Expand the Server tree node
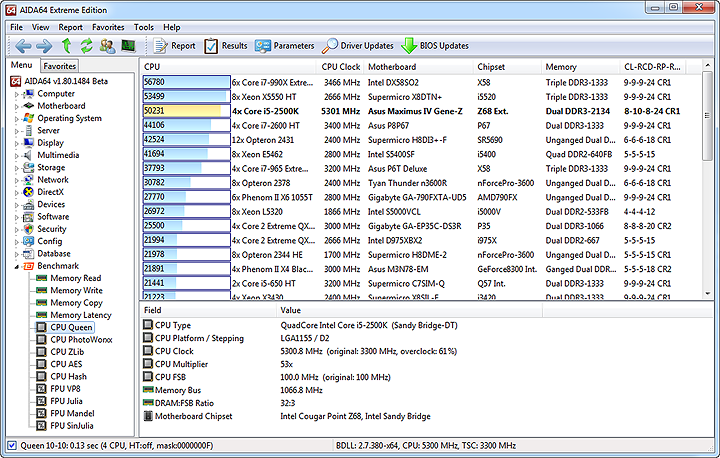 [17, 131]
